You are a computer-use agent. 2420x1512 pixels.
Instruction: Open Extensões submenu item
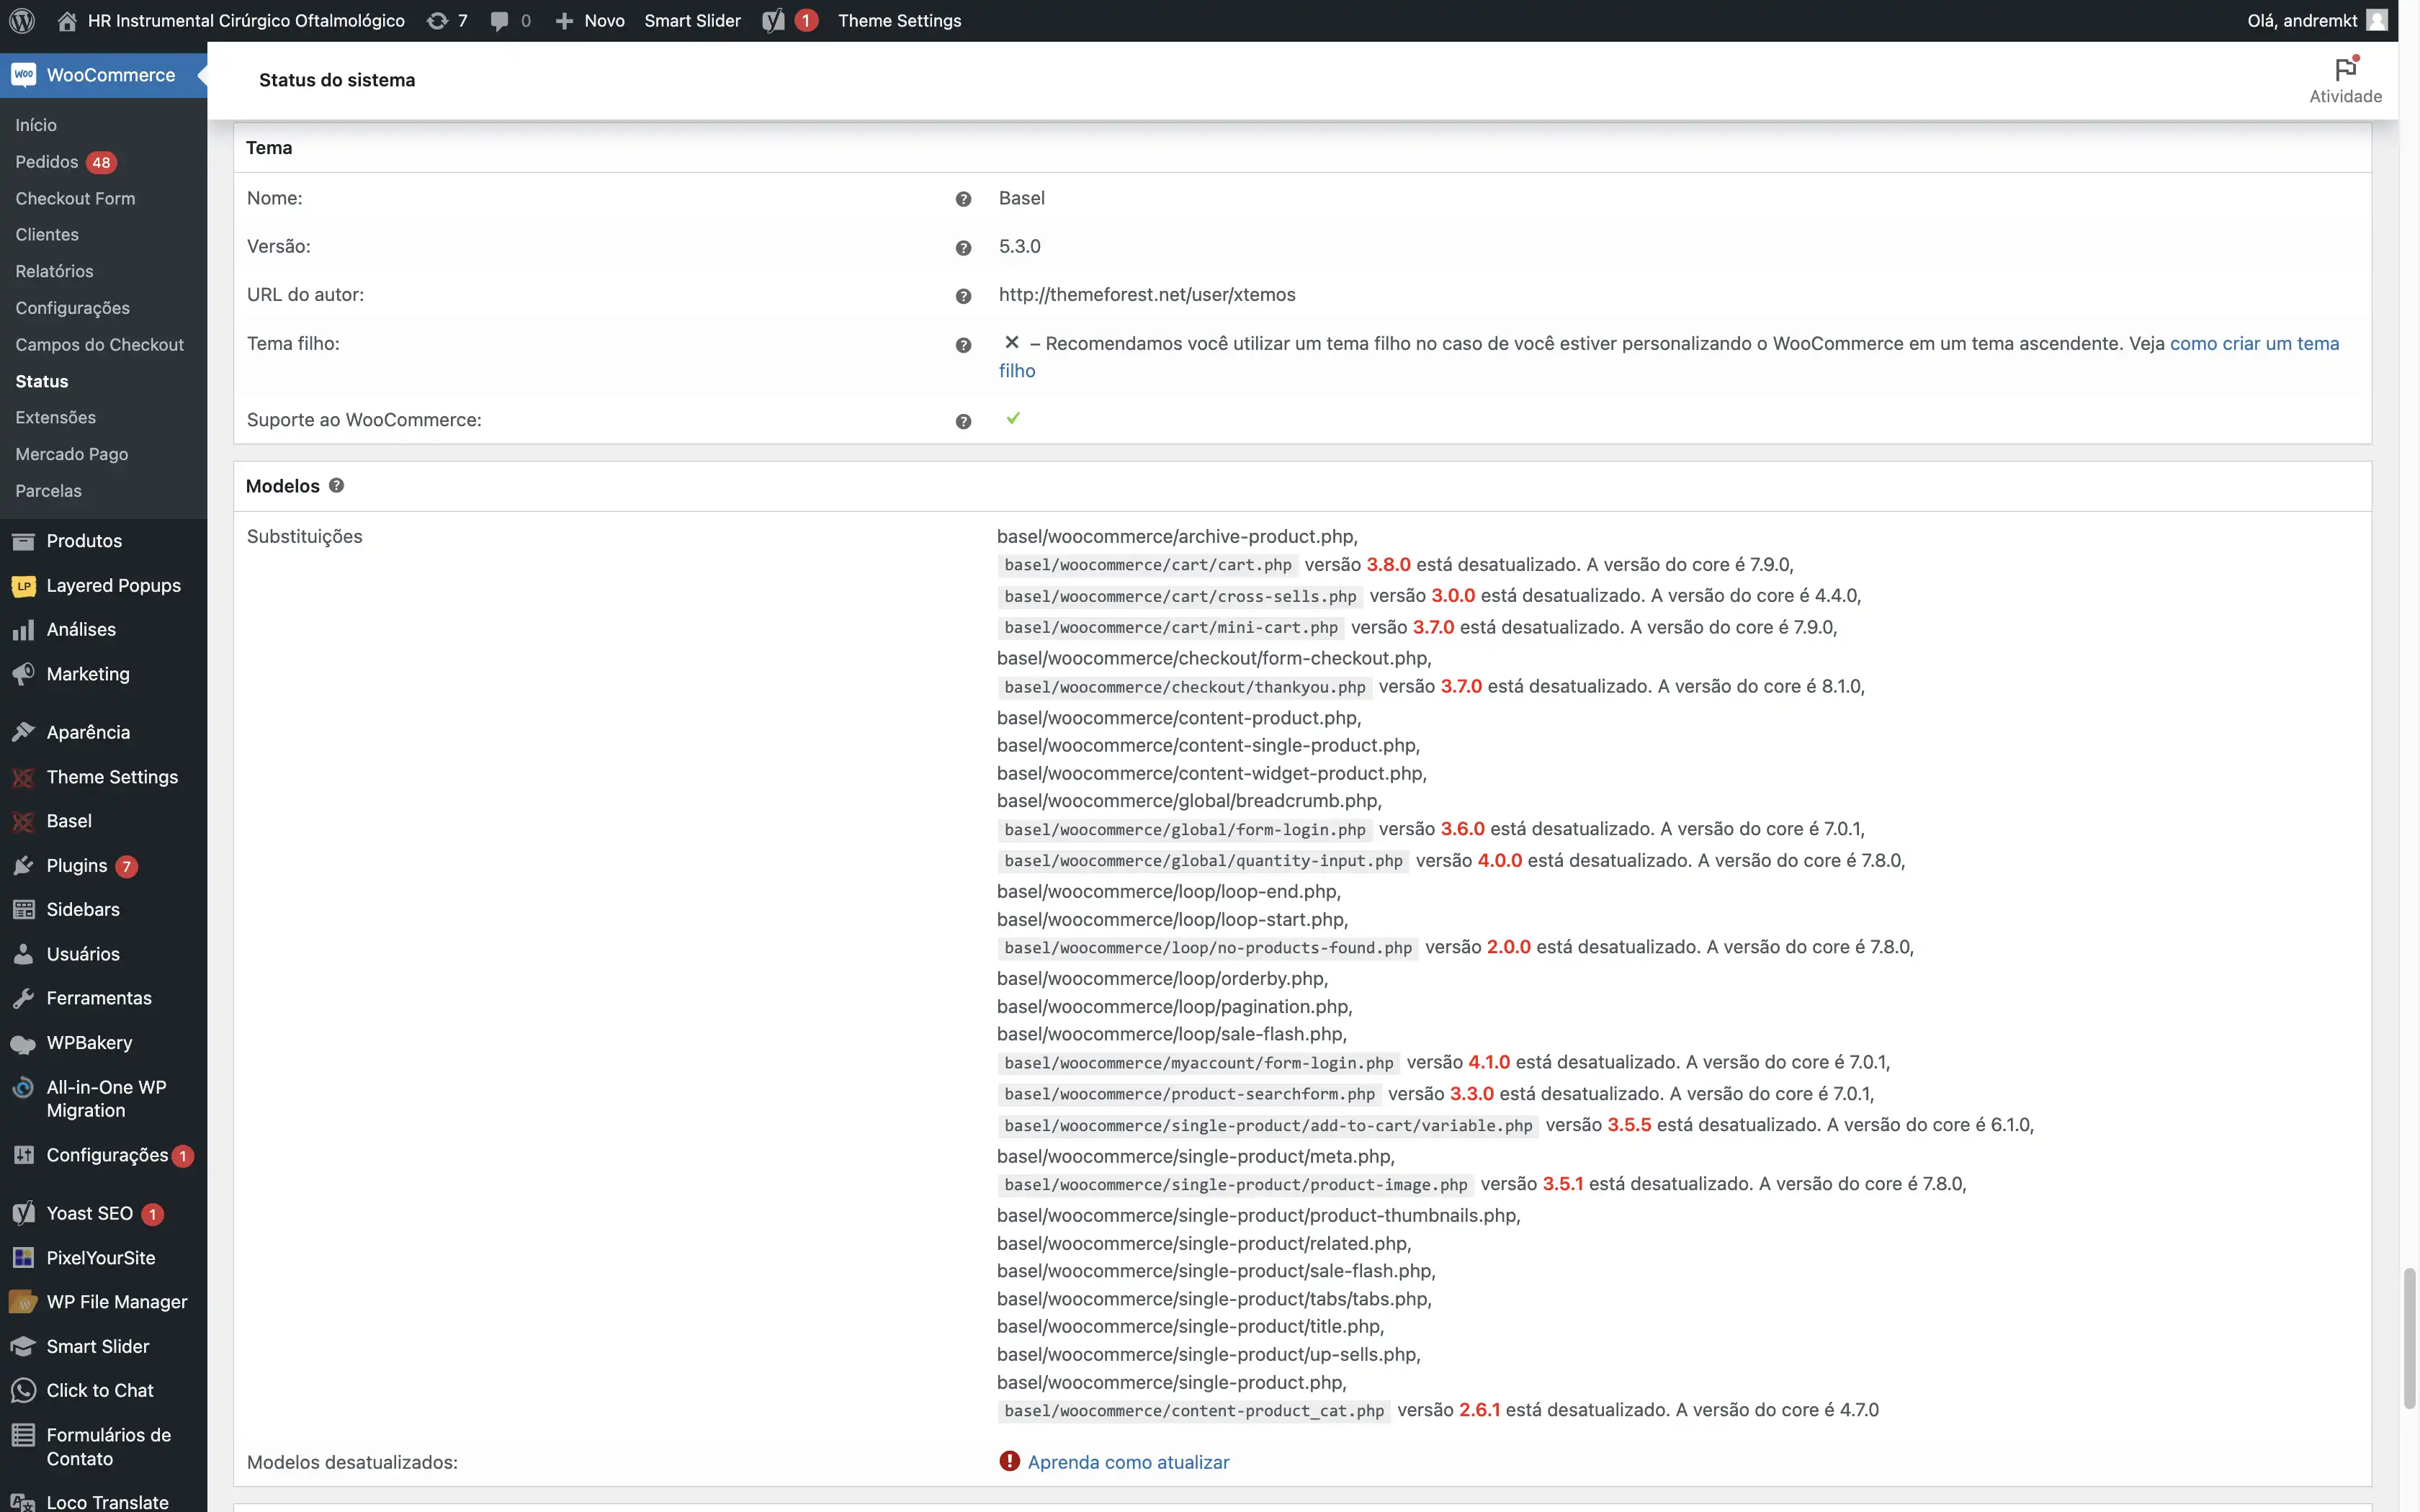click(55, 417)
